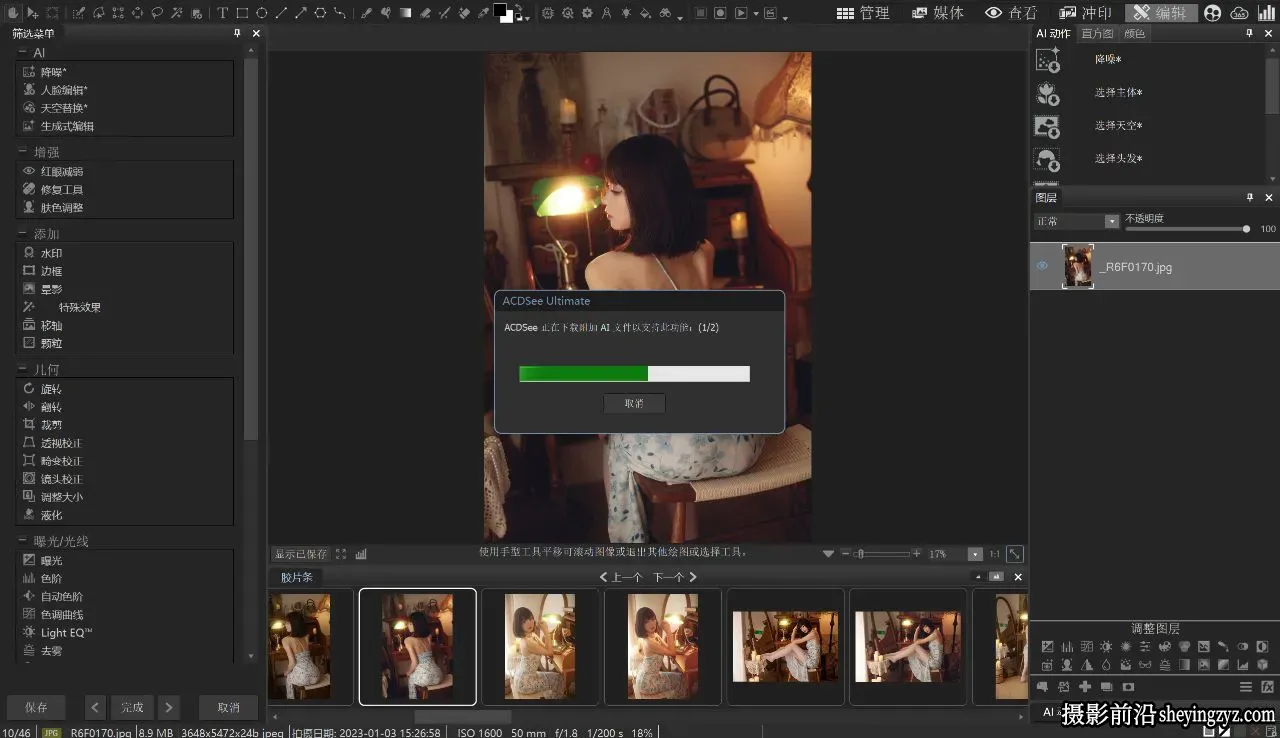Run the 选择天空 AI action
The height and width of the screenshot is (738, 1280).
pyautogui.click(x=1118, y=125)
